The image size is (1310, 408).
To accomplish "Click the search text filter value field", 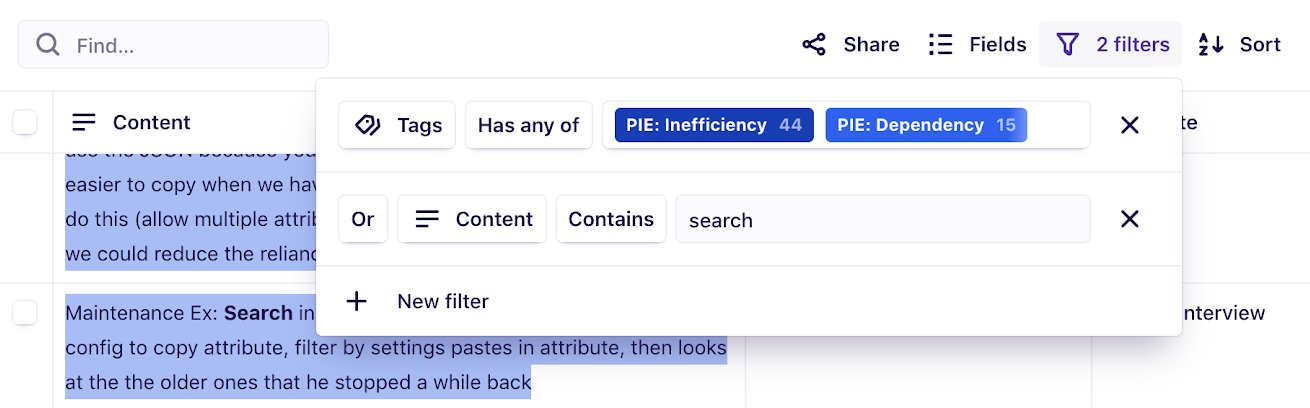I will tap(883, 219).
